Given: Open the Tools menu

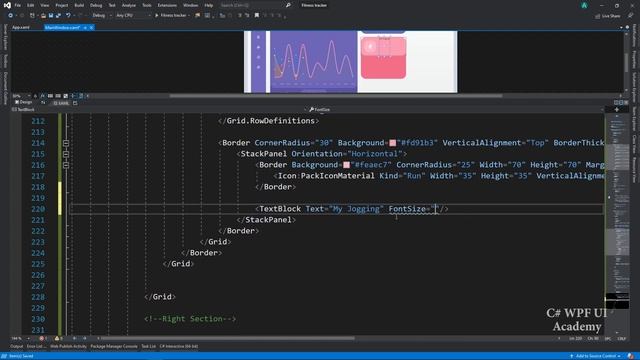Looking at the screenshot, I should point(147,5).
